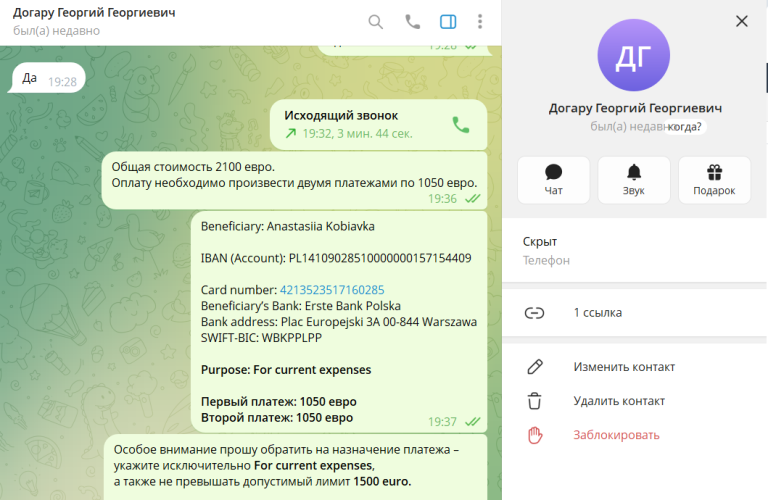Click chat header name Догару Георгий Георгиевич
Viewport: 768px width, 500px height.
94,13
